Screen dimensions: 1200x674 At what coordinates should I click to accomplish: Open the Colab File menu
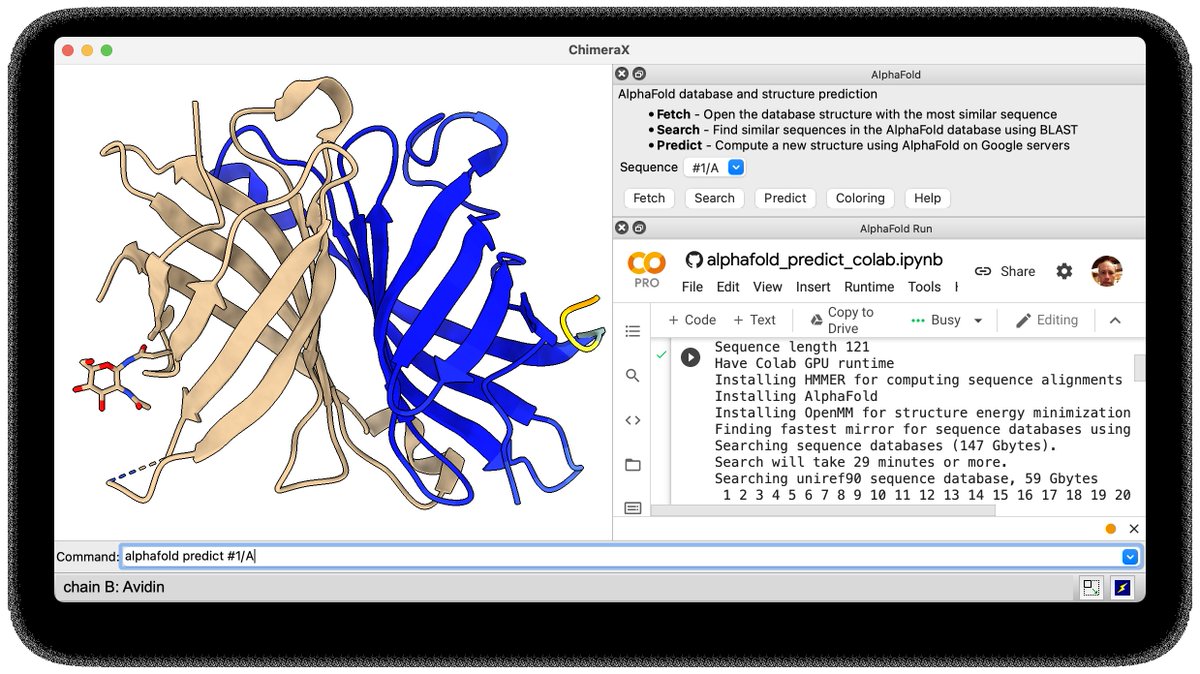coord(692,287)
